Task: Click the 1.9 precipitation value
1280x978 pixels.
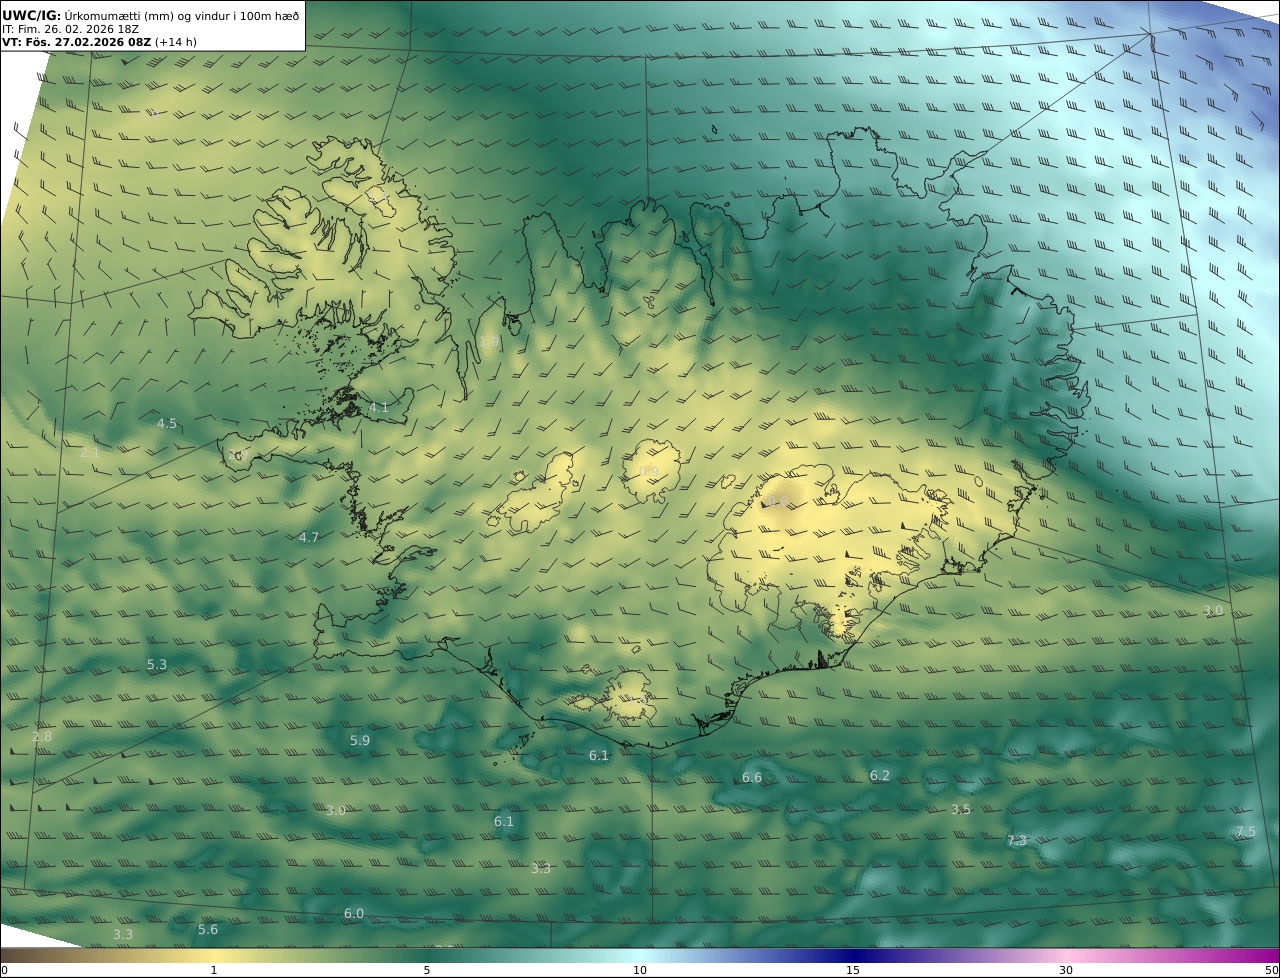Action: click(489, 342)
